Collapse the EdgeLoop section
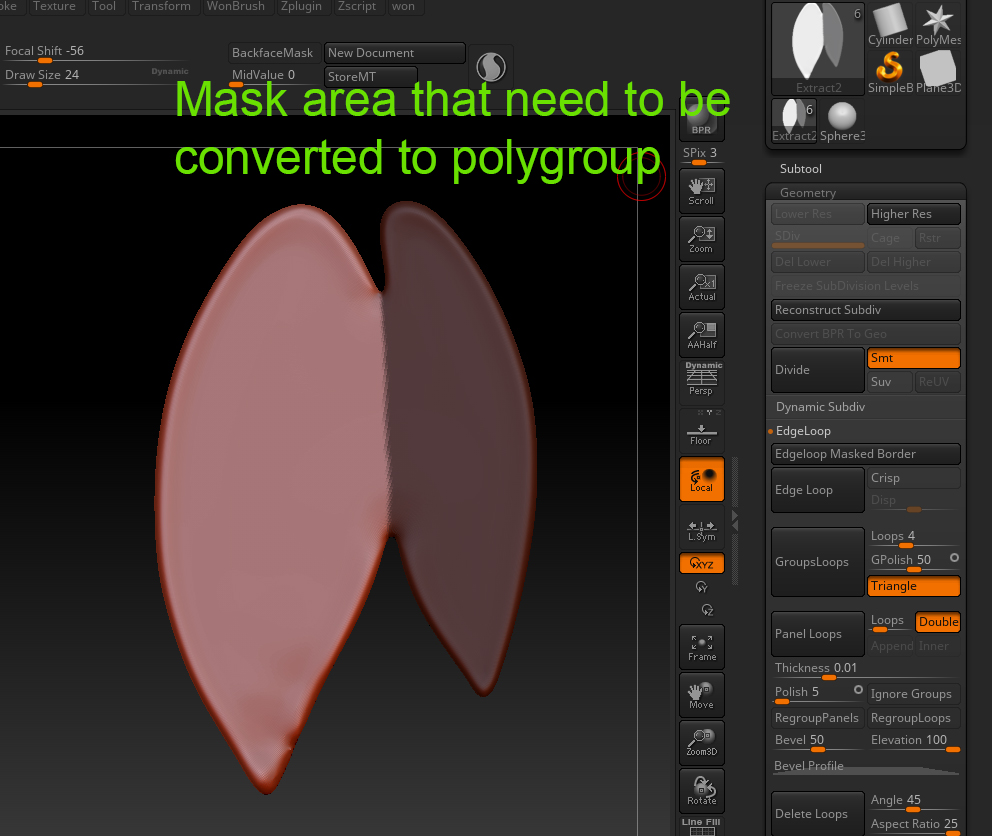 coord(806,430)
